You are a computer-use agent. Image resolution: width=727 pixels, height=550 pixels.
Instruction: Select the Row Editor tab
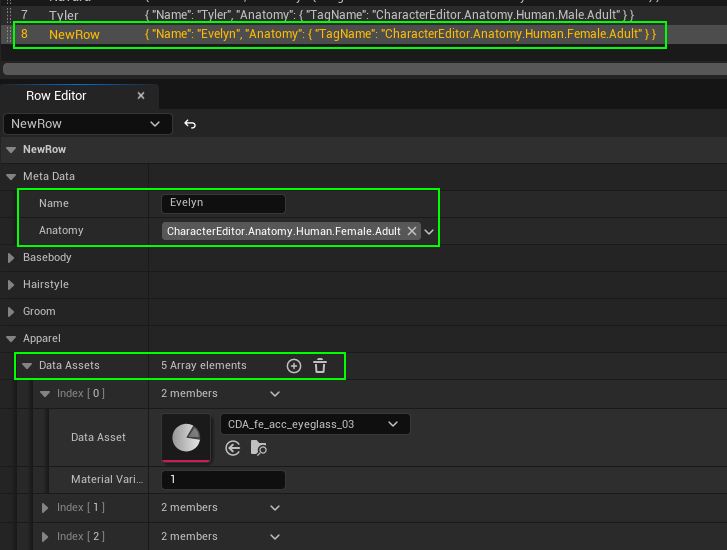coord(56,96)
